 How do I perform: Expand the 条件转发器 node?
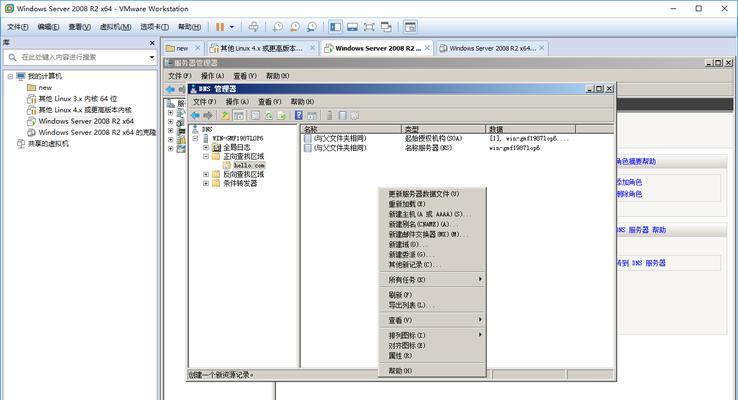[206, 184]
